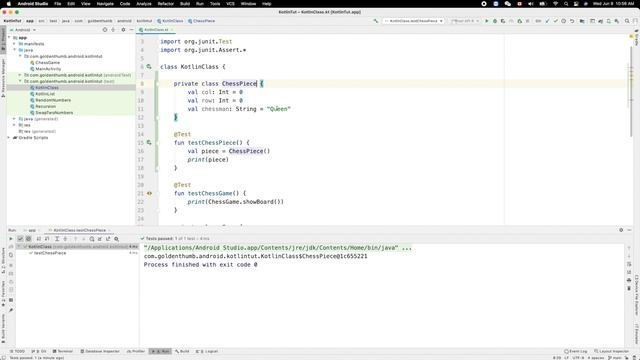Viewport: 640px width, 360px height.
Task: Click the collapse all icon in Run toolbar
Action: pos(65,239)
